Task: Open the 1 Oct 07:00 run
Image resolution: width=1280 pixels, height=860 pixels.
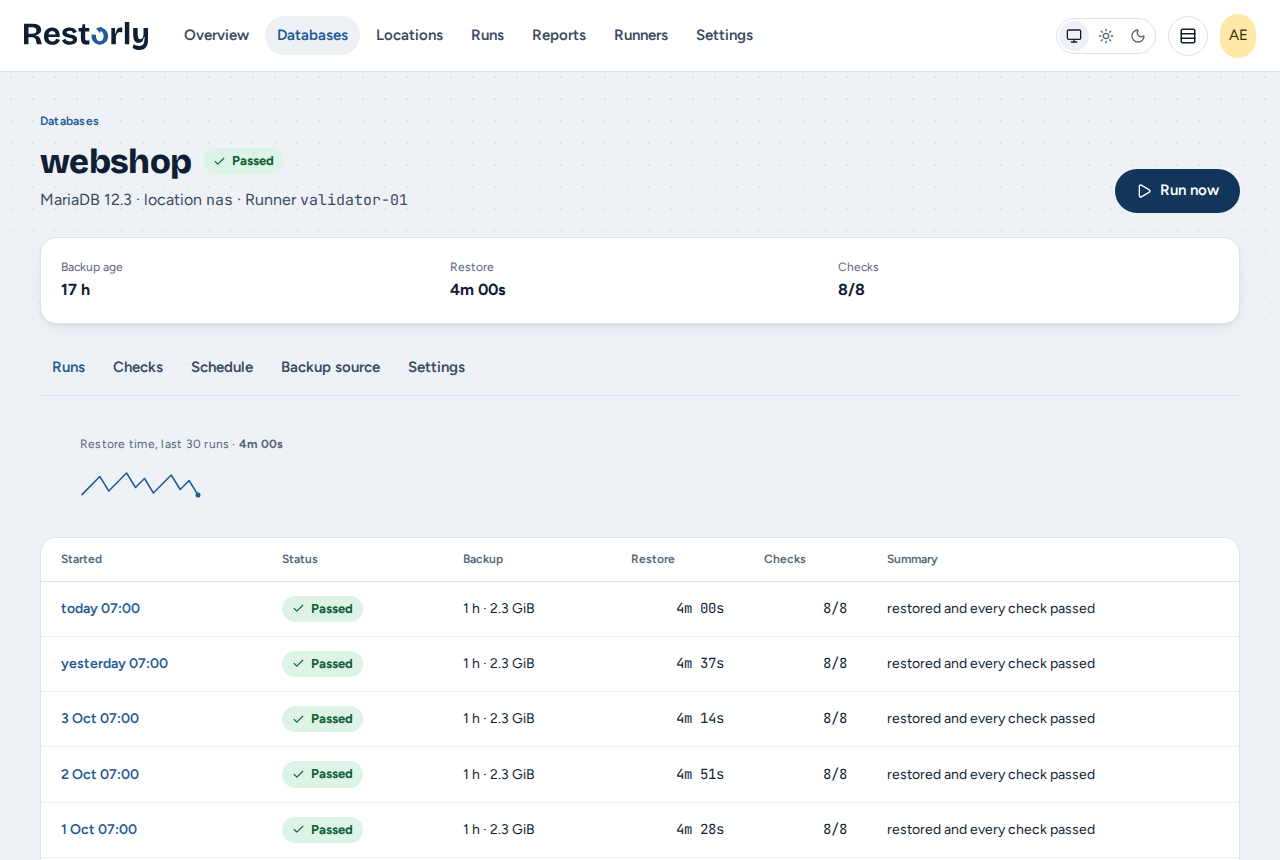Action: (99, 829)
